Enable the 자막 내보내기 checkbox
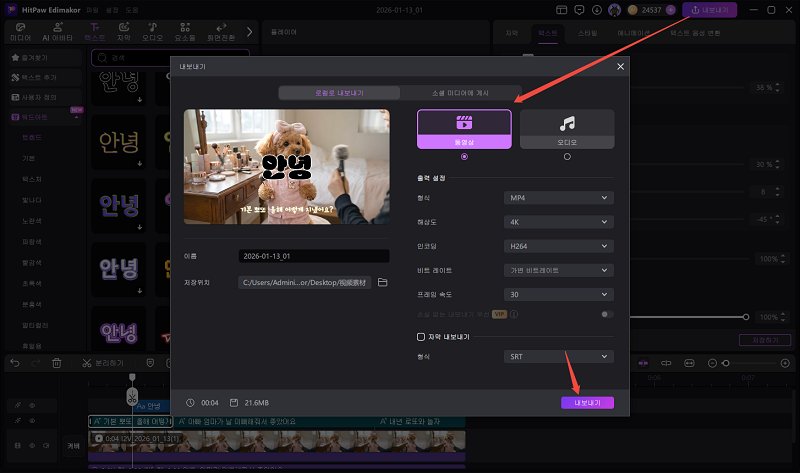Image resolution: width=800 pixels, height=473 pixels. 421,337
